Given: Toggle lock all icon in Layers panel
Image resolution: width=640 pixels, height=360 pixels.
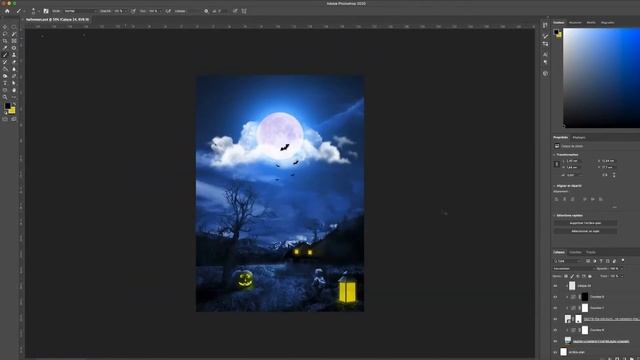Looking at the screenshot, I should 590,276.
